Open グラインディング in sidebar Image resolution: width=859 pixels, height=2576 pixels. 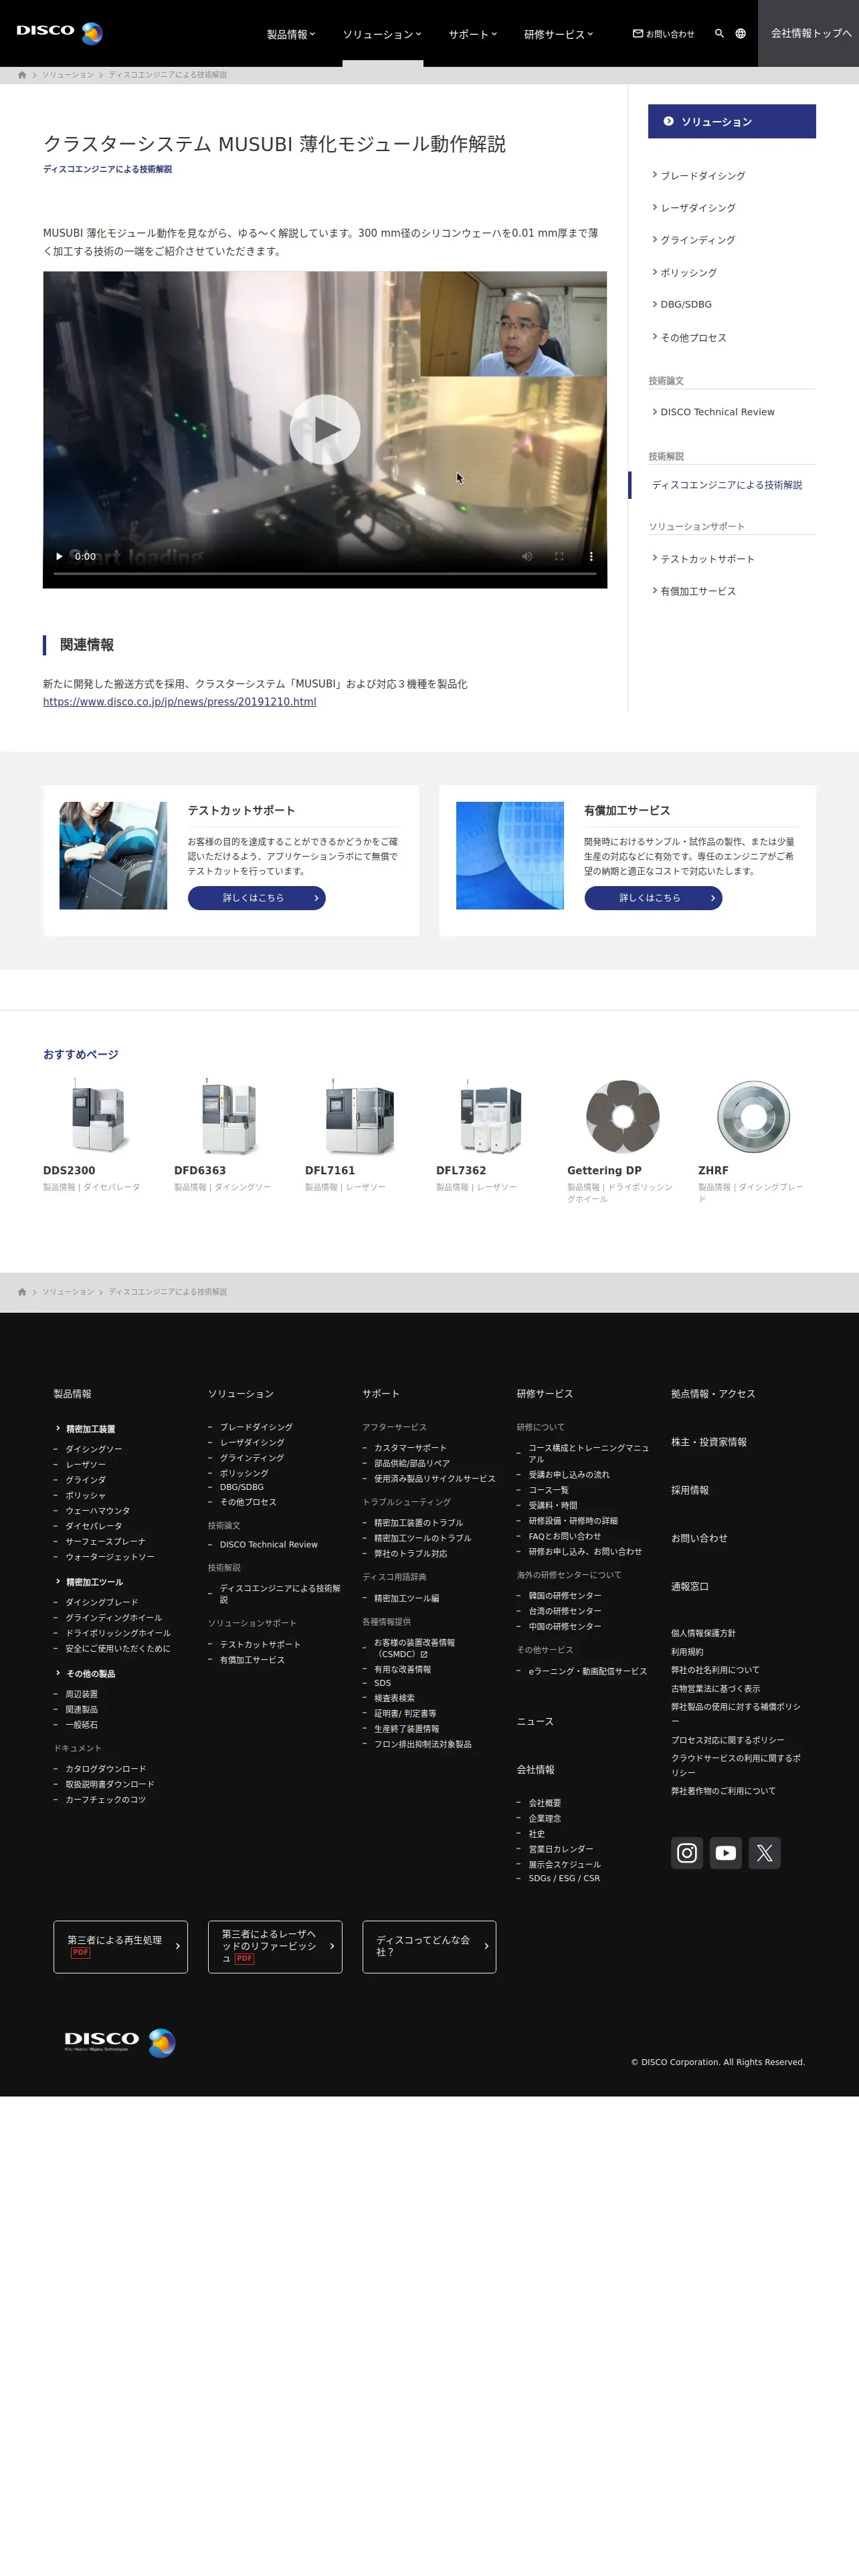pos(698,239)
